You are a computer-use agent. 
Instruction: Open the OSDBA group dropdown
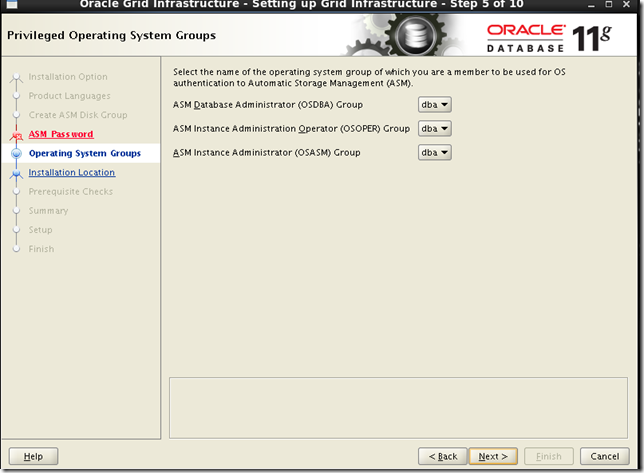tap(435, 105)
